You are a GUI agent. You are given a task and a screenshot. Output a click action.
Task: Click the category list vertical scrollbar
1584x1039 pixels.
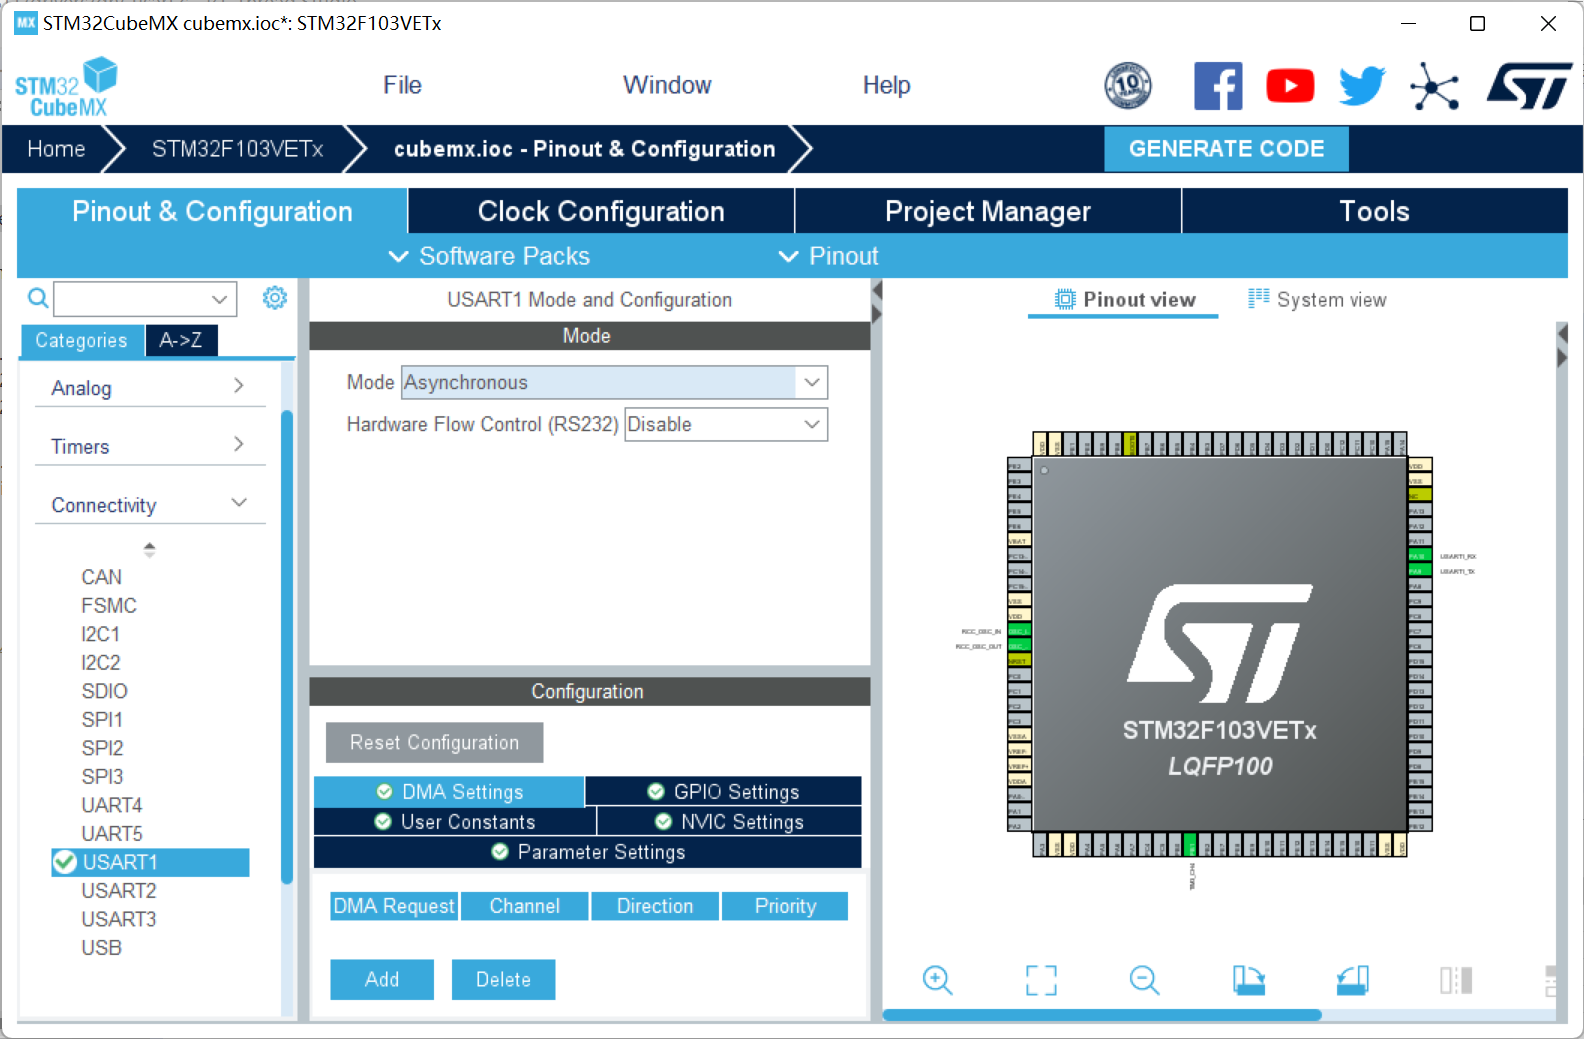pos(287,647)
